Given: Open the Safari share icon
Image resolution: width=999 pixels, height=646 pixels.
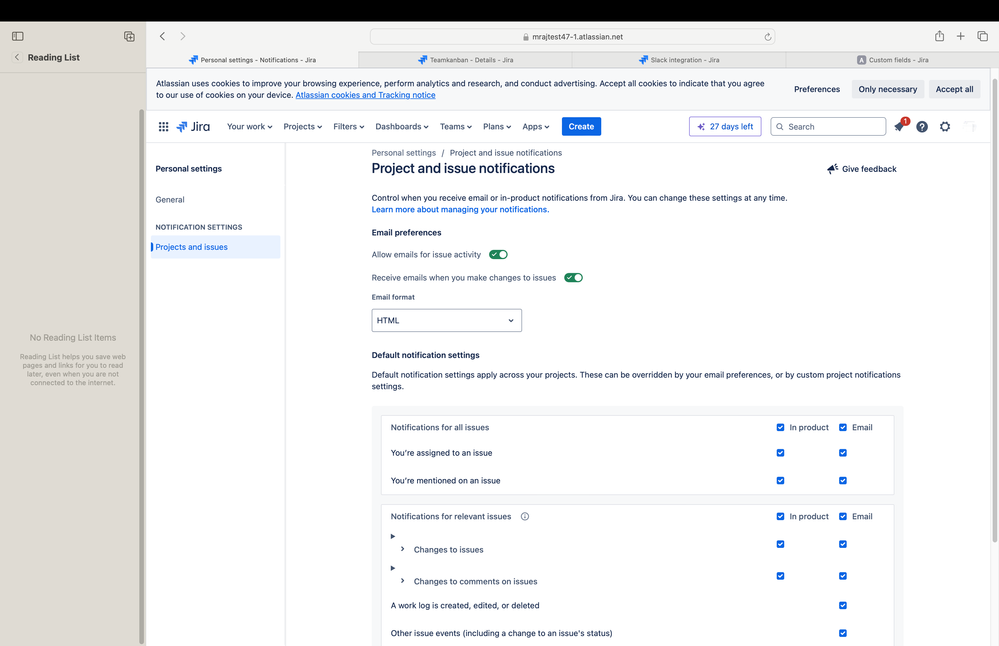Looking at the screenshot, I should [939, 36].
